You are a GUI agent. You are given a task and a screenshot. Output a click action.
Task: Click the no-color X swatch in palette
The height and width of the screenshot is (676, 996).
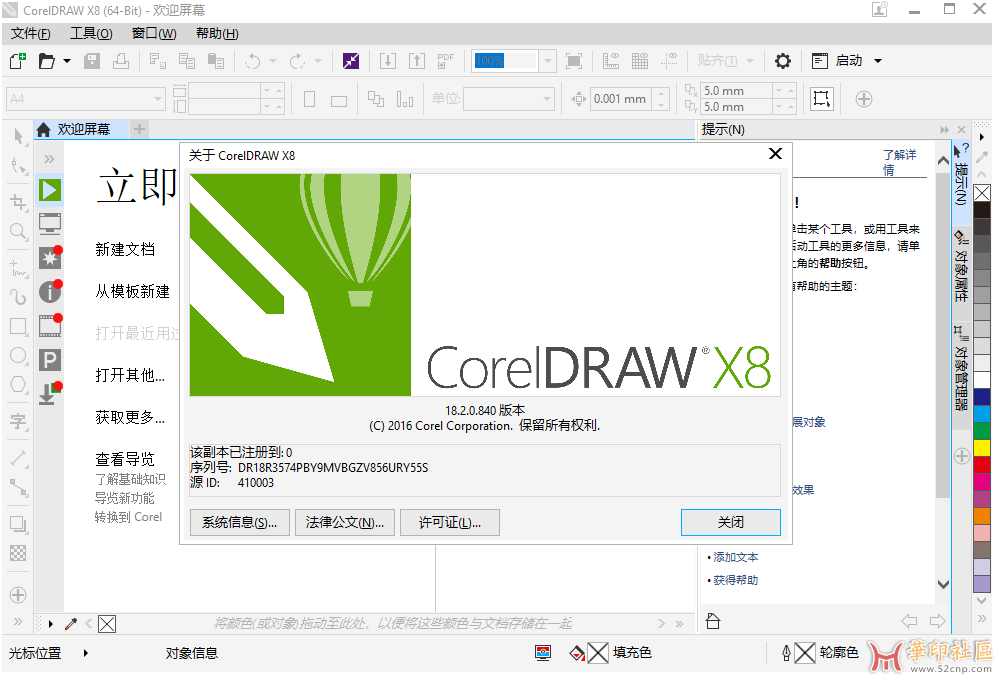[x=982, y=193]
